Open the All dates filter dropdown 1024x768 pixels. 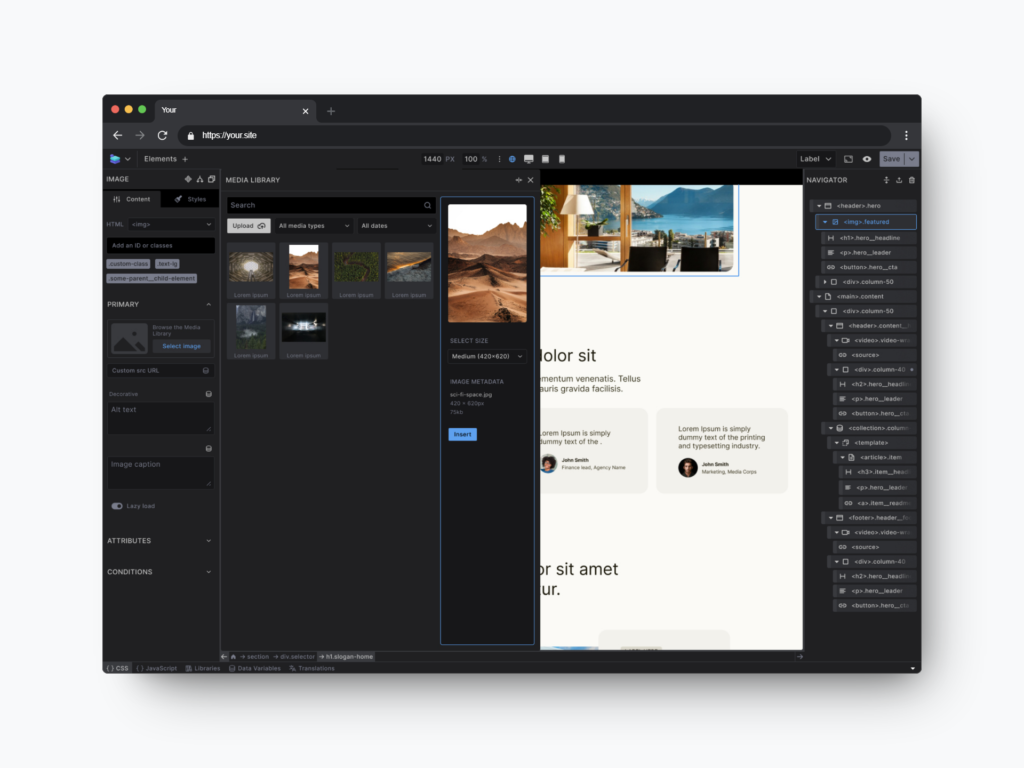click(396, 226)
